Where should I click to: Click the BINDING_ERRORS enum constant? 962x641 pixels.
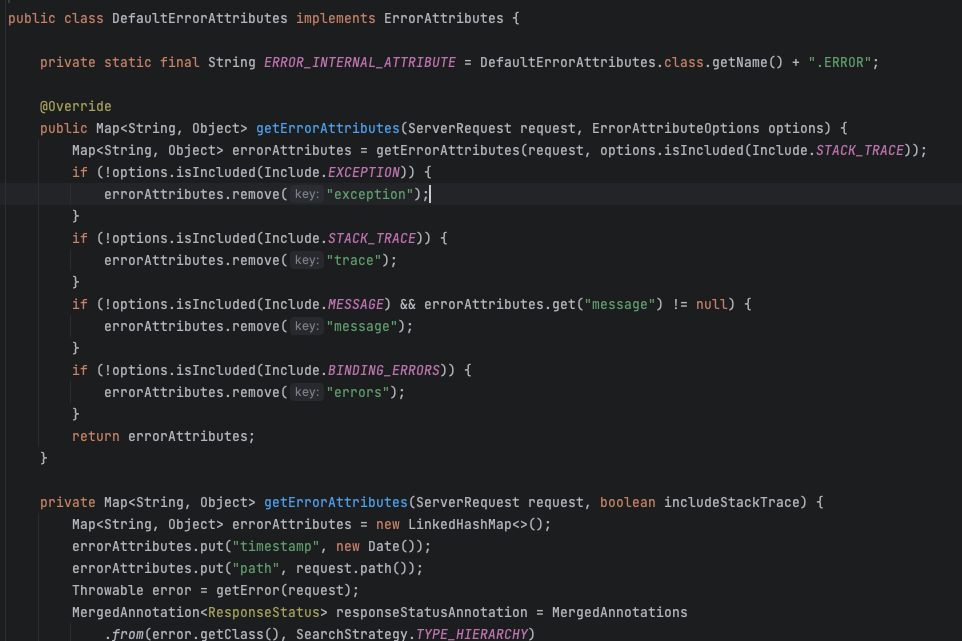[384, 370]
